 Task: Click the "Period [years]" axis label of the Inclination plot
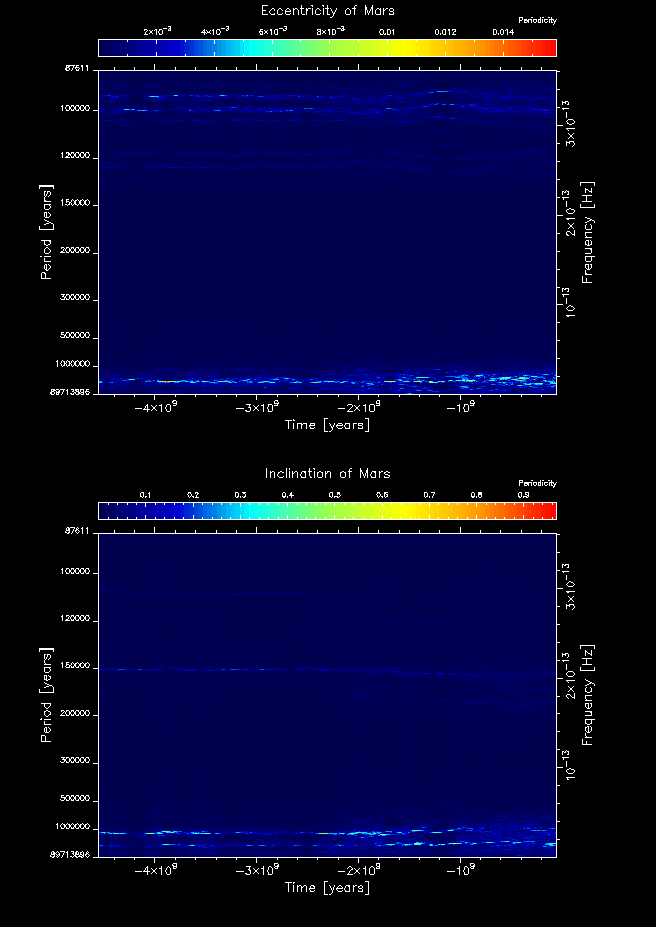(x=46, y=694)
